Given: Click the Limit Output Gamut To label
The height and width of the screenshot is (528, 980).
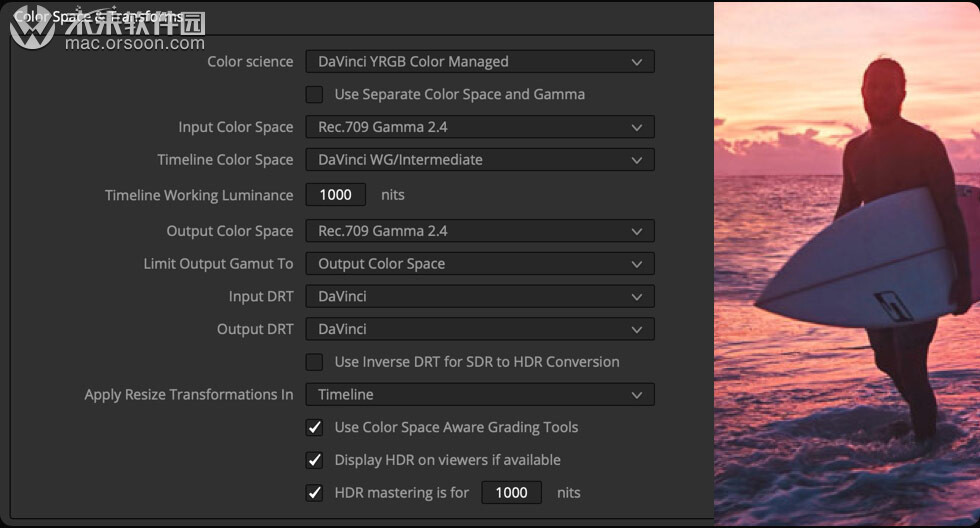Looking at the screenshot, I should [x=218, y=264].
